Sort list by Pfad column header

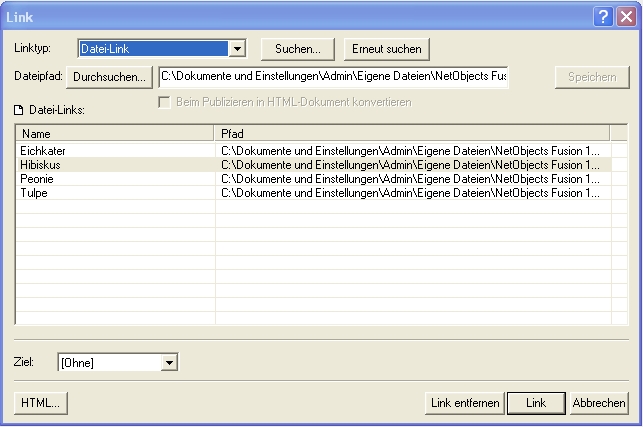coord(411,133)
